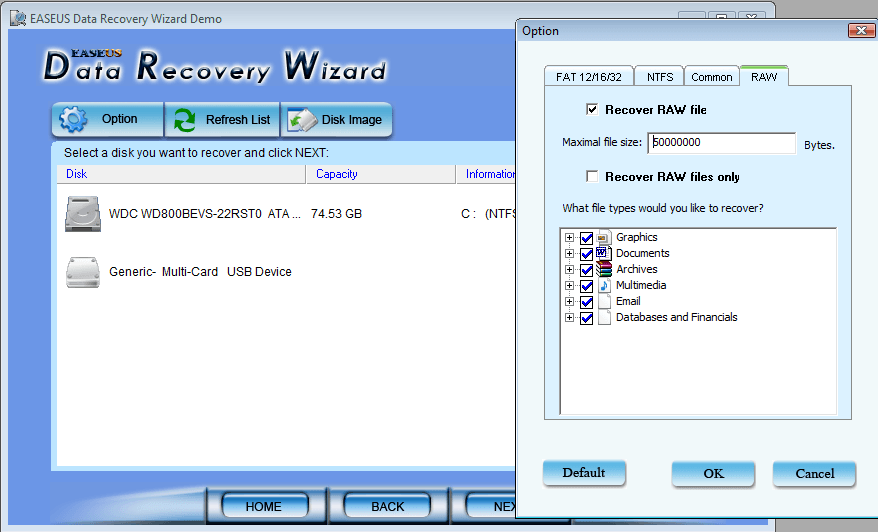This screenshot has height=532, width=878.
Task: Expand the Documents tree node
Action: click(x=569, y=253)
